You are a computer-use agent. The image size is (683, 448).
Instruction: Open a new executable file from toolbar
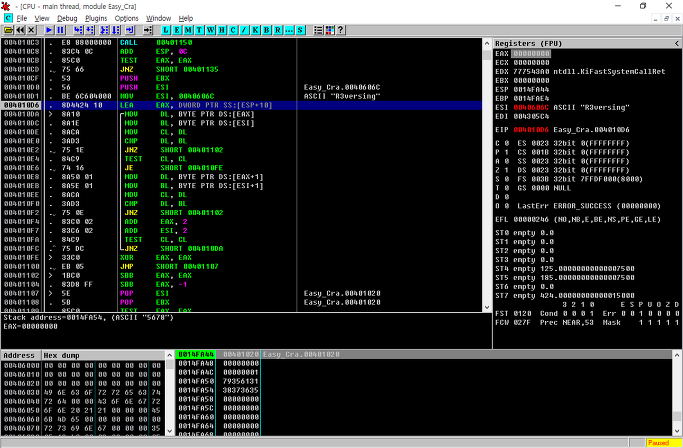8,30
